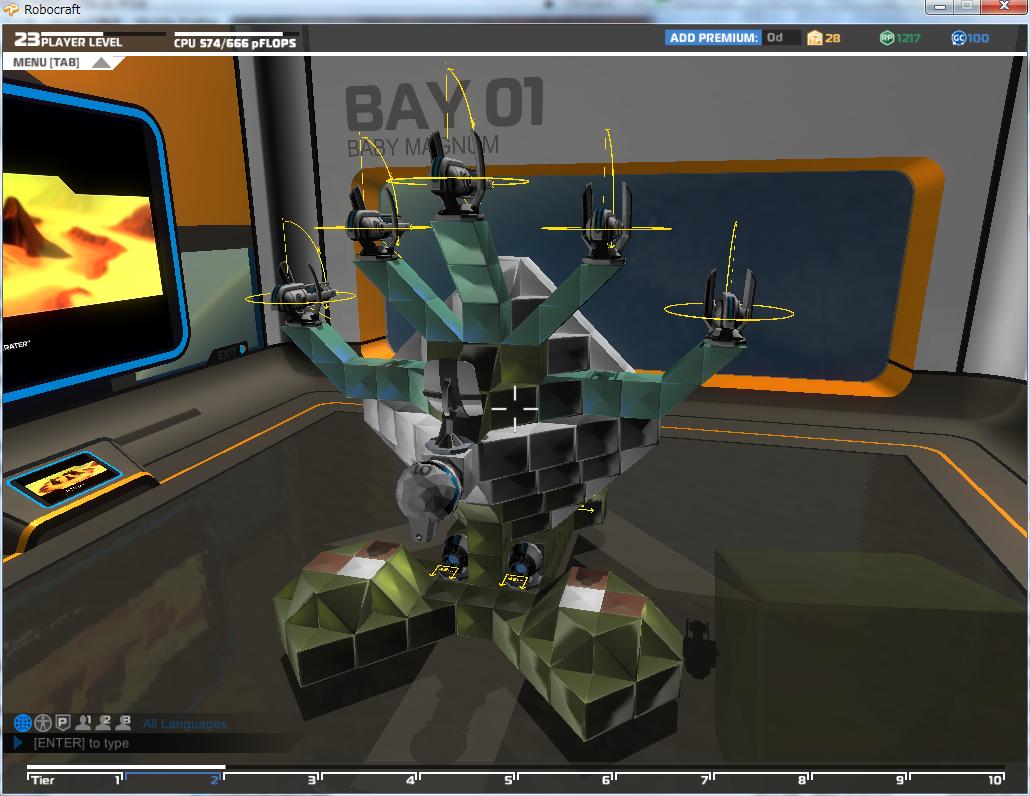This screenshot has width=1030, height=796.
Task: Expand the MENU [TAB] triangle arrow
Action: pyautogui.click(x=102, y=62)
